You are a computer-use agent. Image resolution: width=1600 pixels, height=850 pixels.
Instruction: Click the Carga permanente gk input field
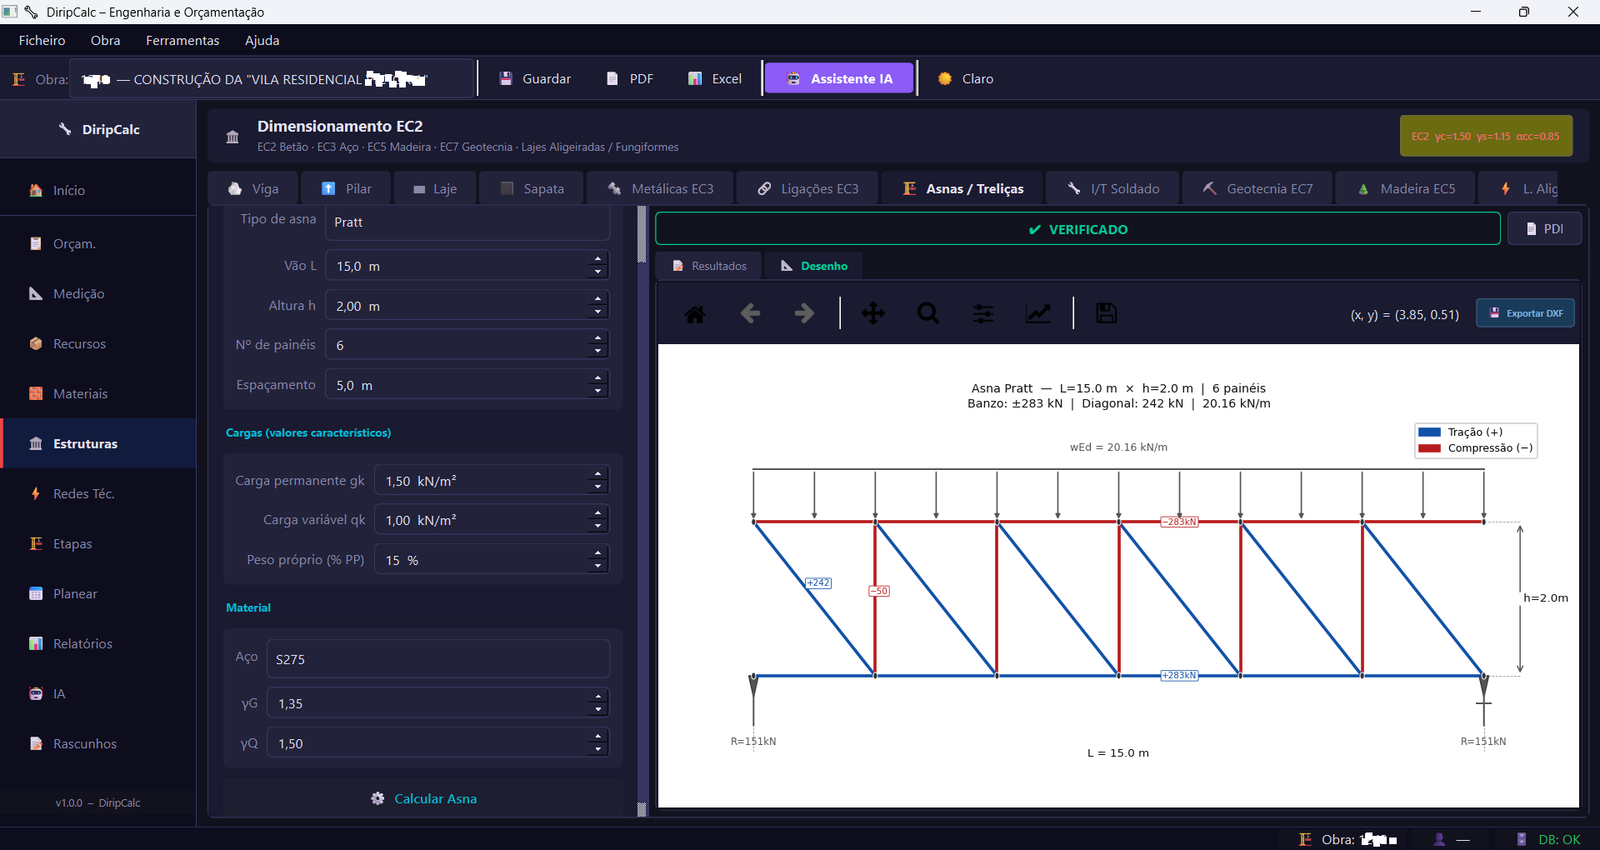point(491,481)
